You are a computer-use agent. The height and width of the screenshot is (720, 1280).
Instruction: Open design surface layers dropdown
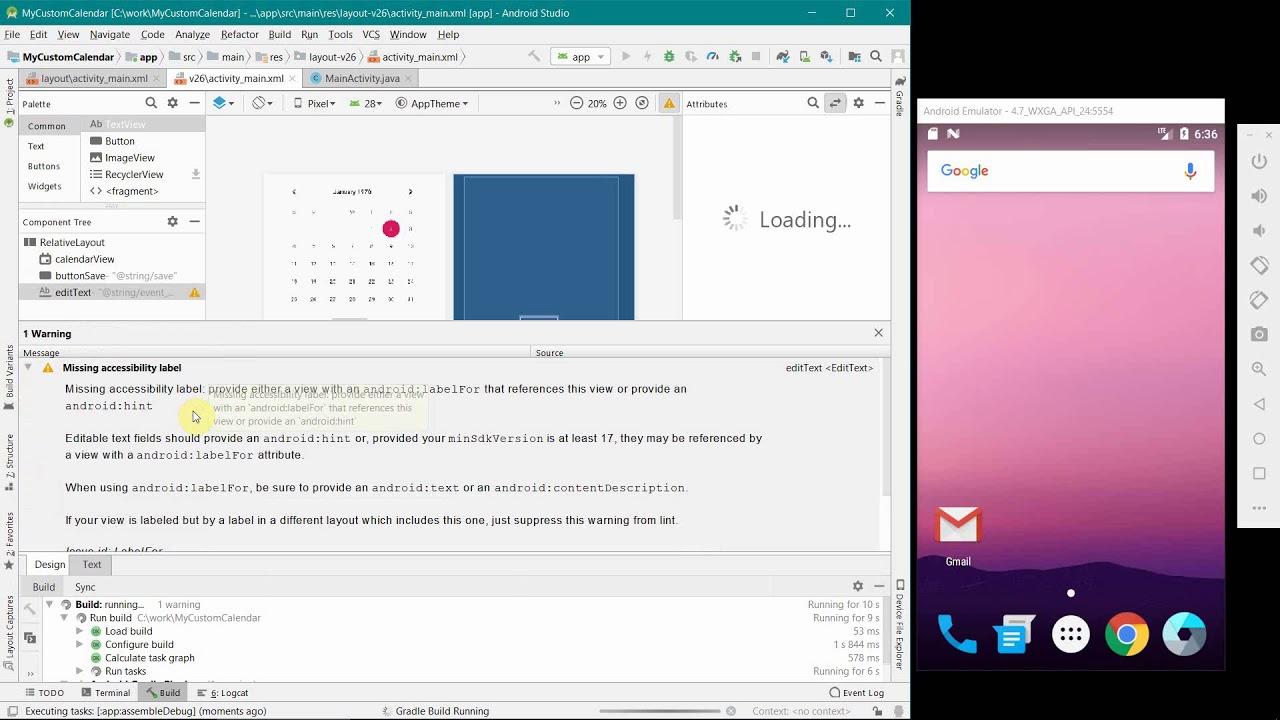(x=223, y=103)
